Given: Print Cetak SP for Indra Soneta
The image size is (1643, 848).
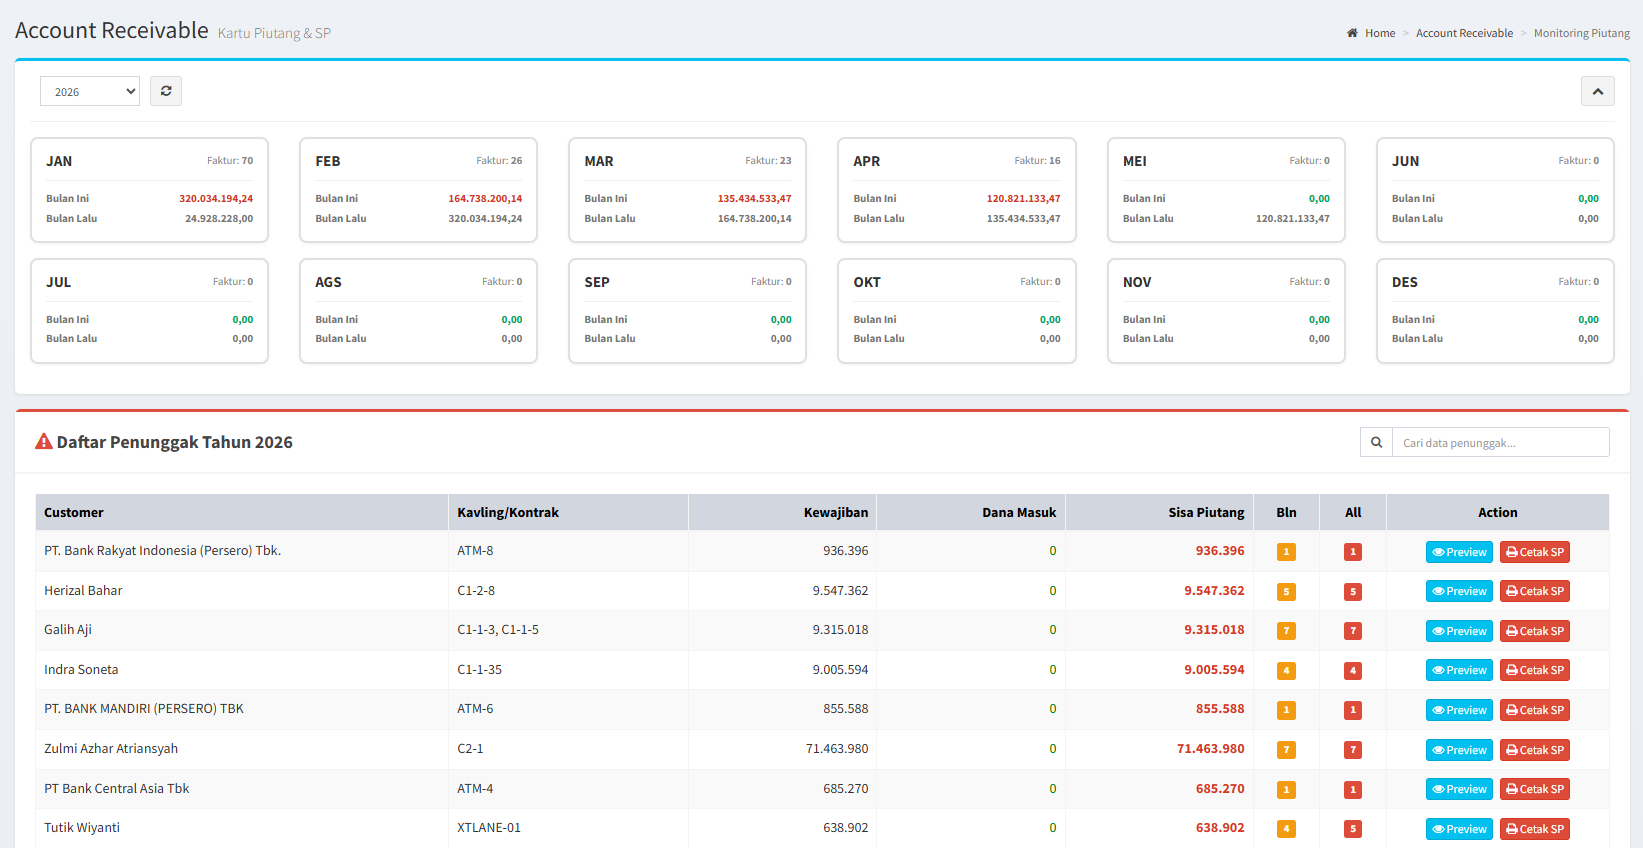Looking at the screenshot, I should (x=1534, y=670).
